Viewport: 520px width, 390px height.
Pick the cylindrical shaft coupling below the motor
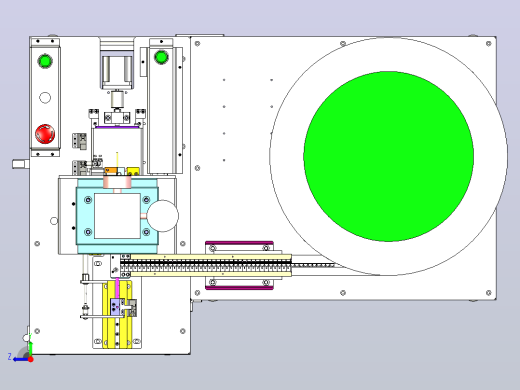[x=117, y=99]
